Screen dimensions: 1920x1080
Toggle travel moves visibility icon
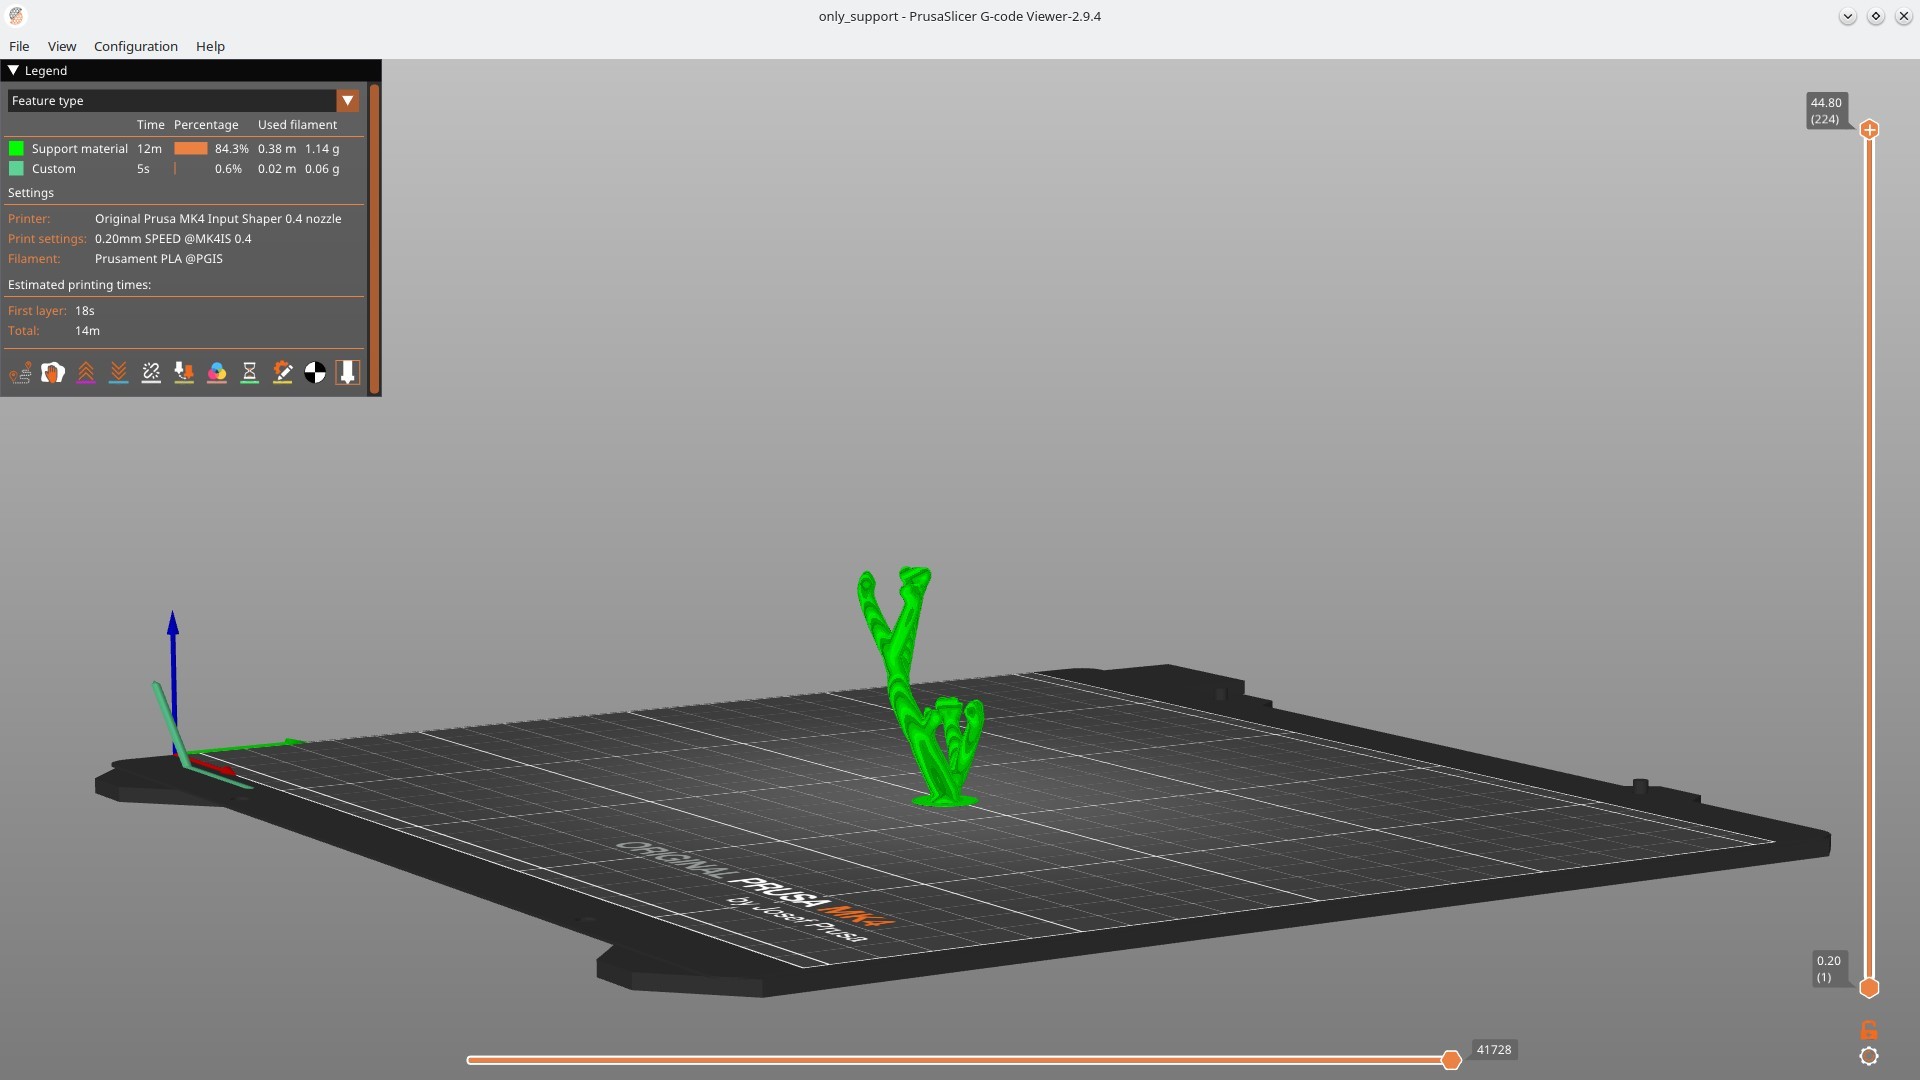[20, 373]
